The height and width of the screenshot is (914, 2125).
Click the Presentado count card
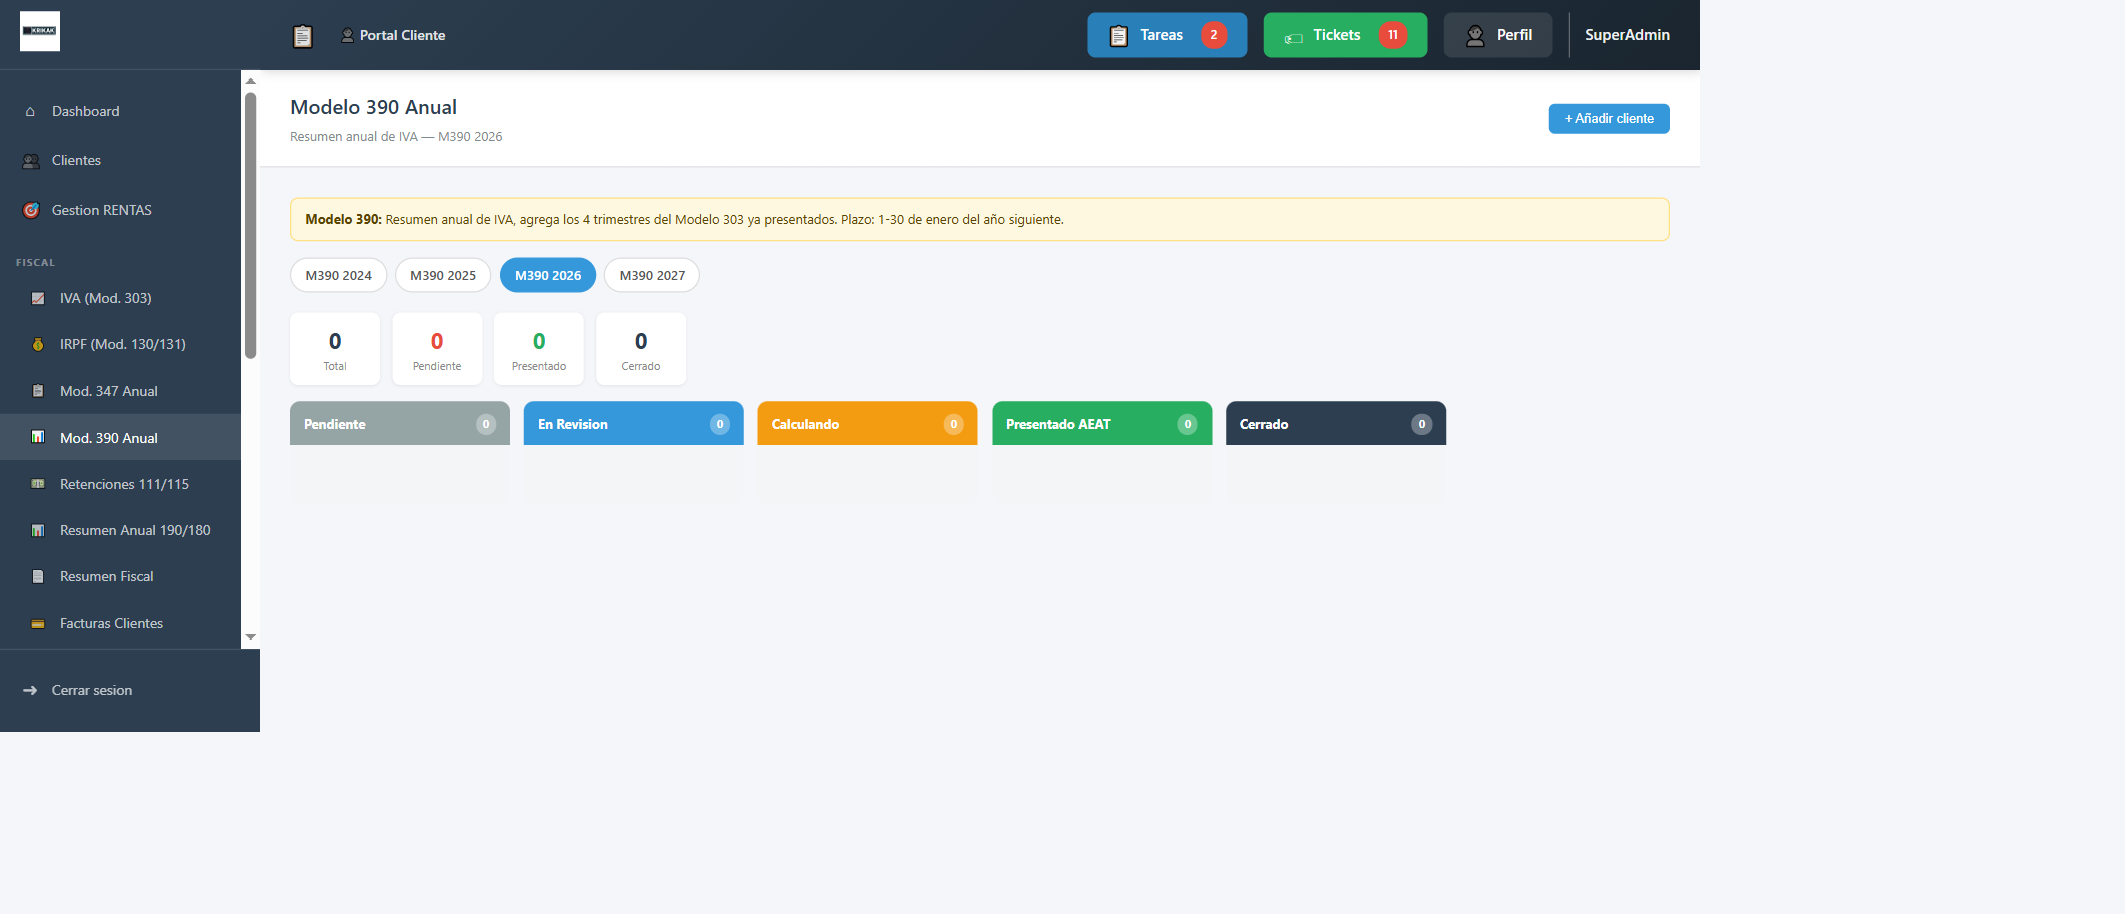point(539,349)
